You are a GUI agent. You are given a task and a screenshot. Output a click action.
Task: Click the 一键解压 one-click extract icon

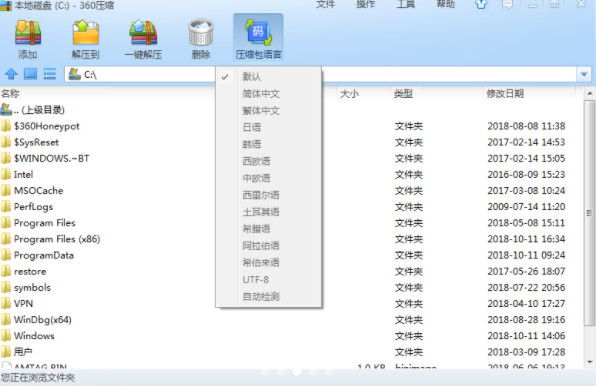point(143,33)
